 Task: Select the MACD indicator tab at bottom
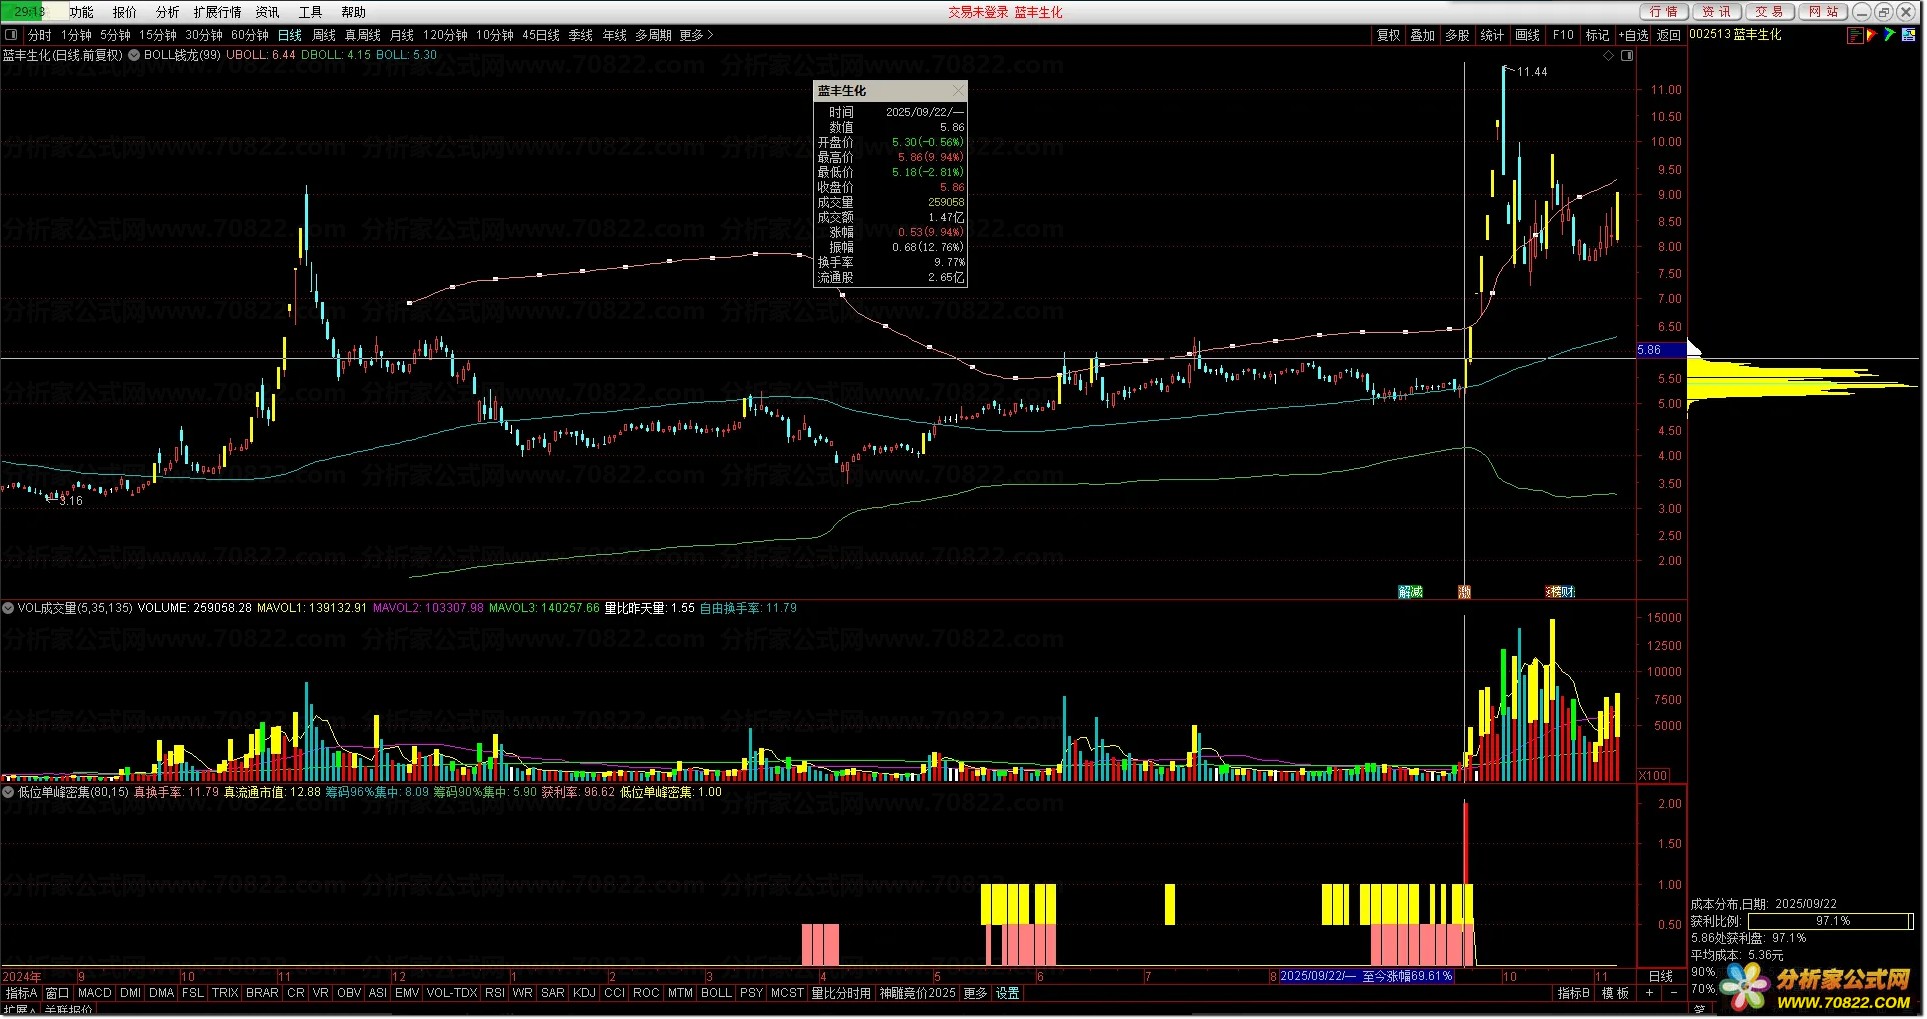(x=95, y=994)
